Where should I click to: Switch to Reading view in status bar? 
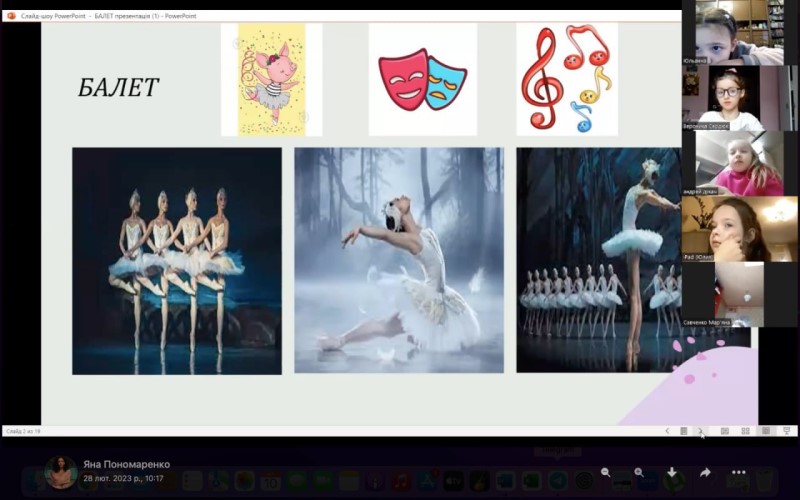(x=766, y=431)
